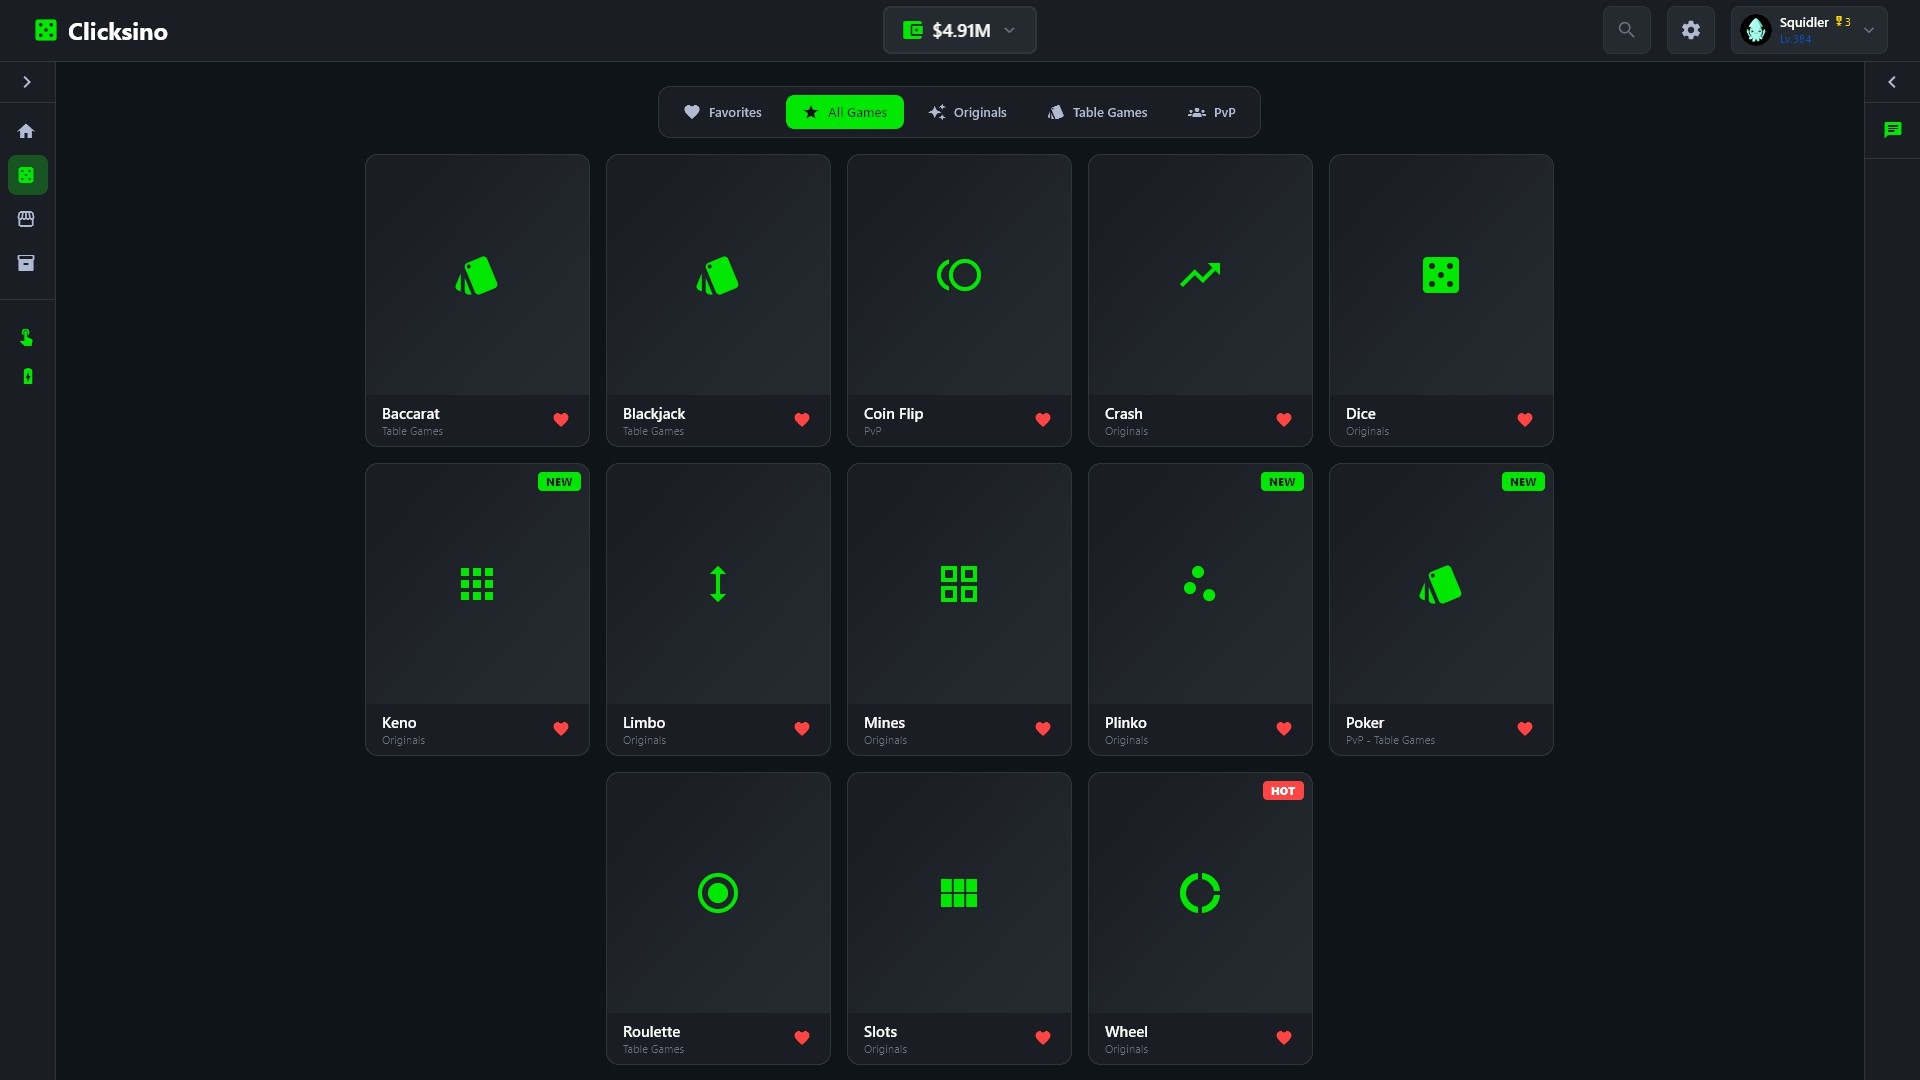This screenshot has height=1080, width=1920.
Task: Switch to the Originals tab
Action: 967,112
